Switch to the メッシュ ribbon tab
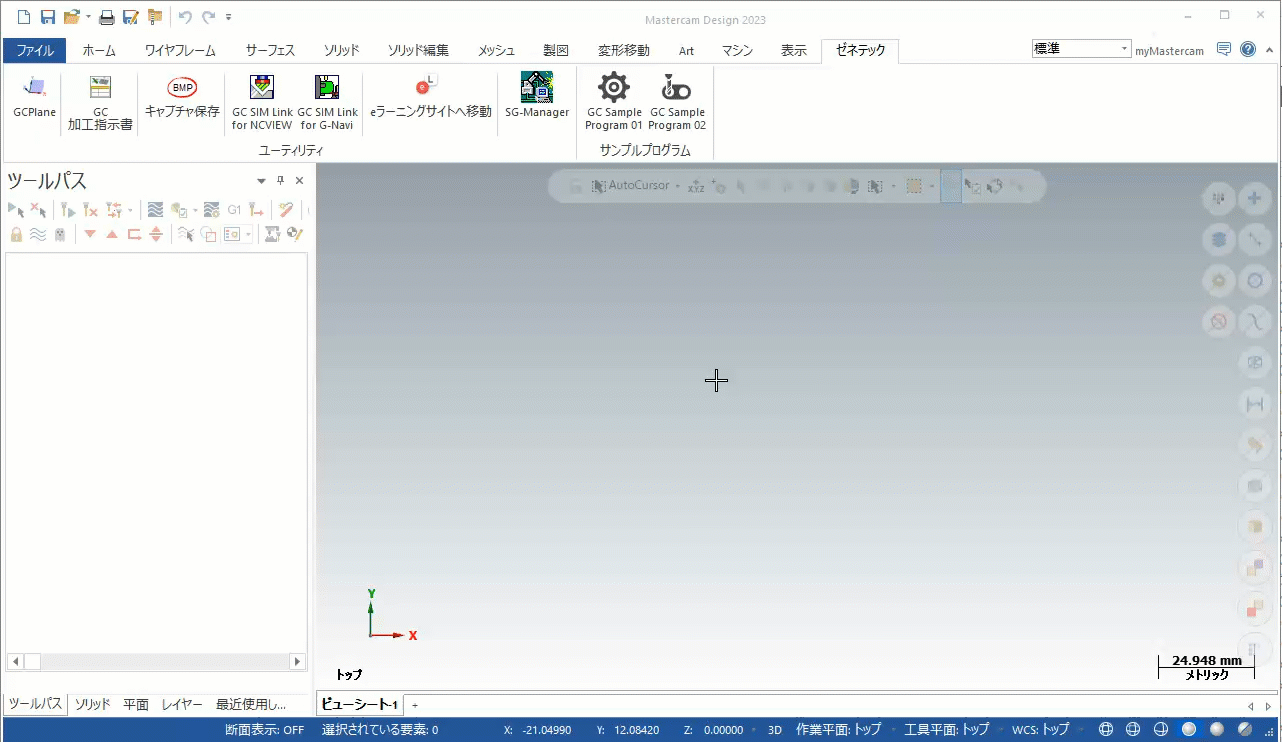The image size is (1282, 742). tap(496, 50)
